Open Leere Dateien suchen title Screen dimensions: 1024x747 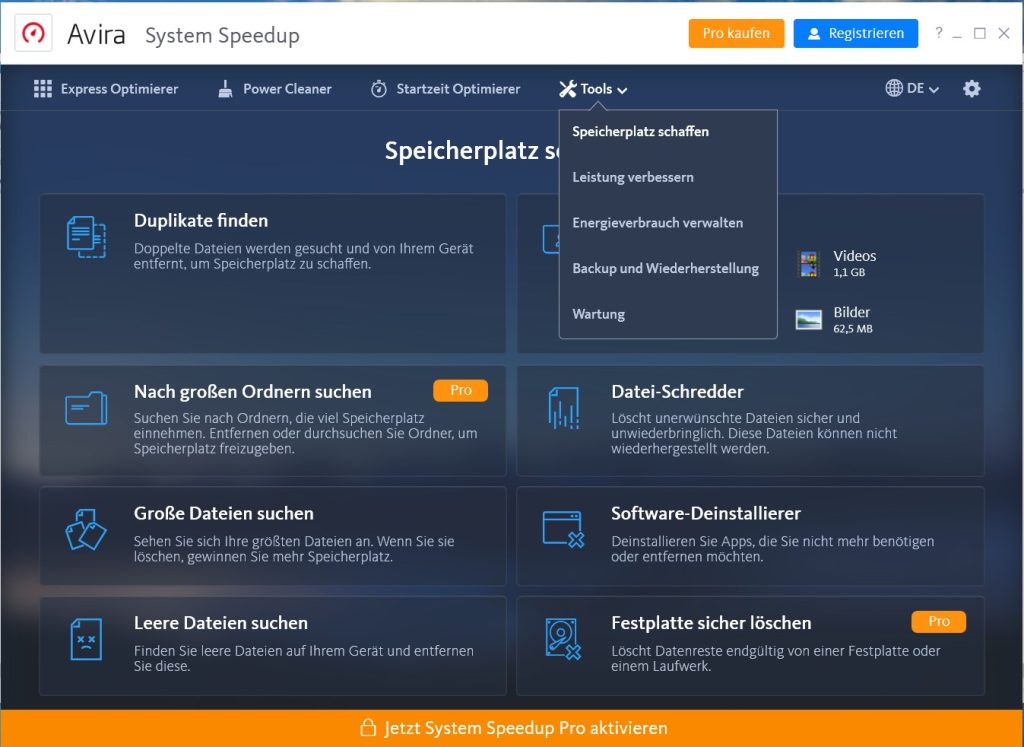click(221, 623)
